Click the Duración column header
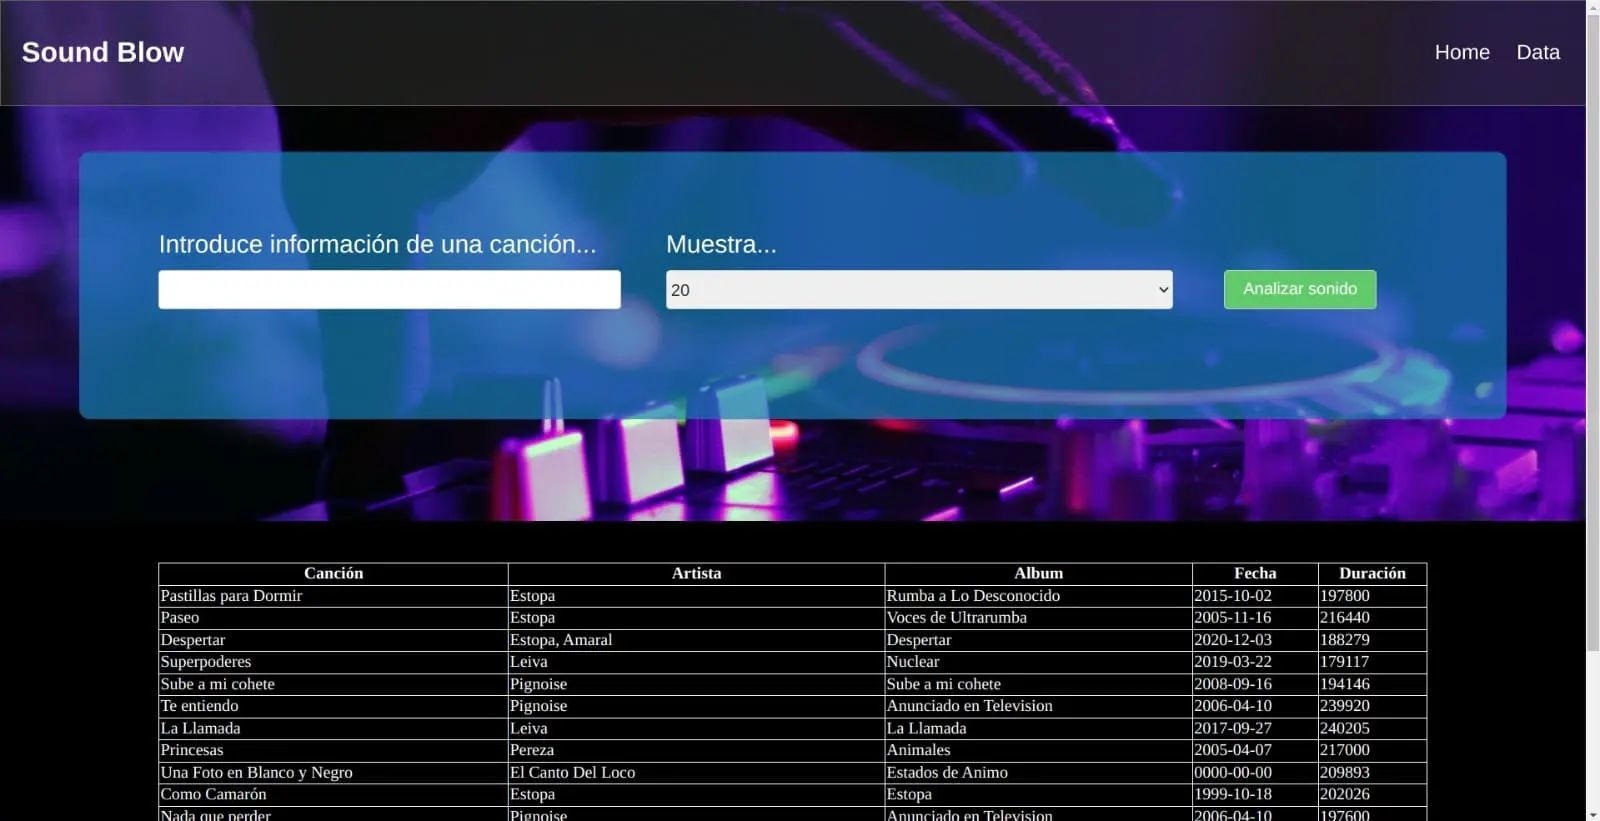 (x=1372, y=573)
